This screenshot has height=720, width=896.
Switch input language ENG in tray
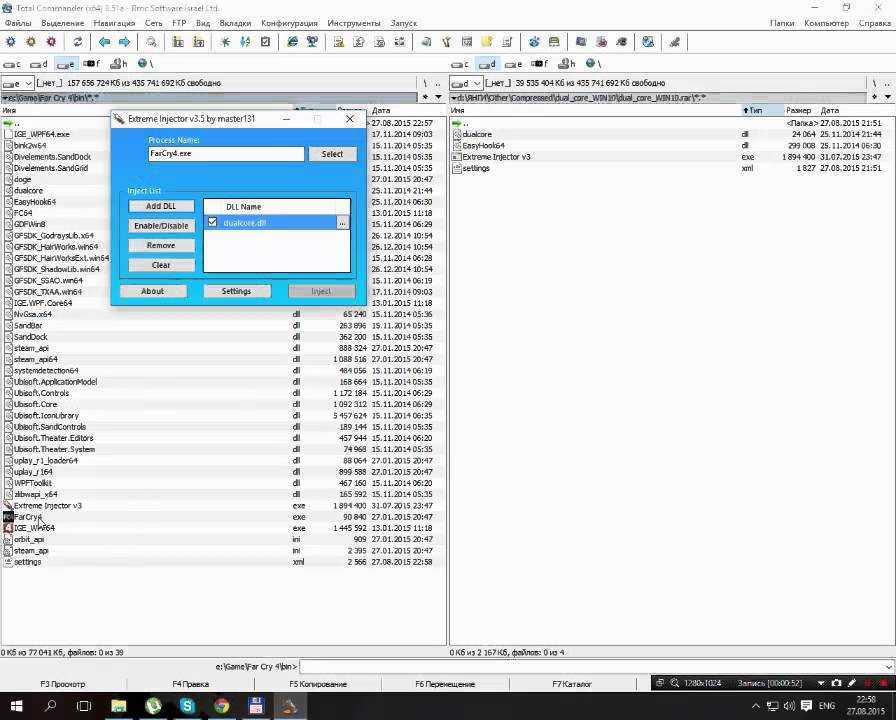[827, 706]
